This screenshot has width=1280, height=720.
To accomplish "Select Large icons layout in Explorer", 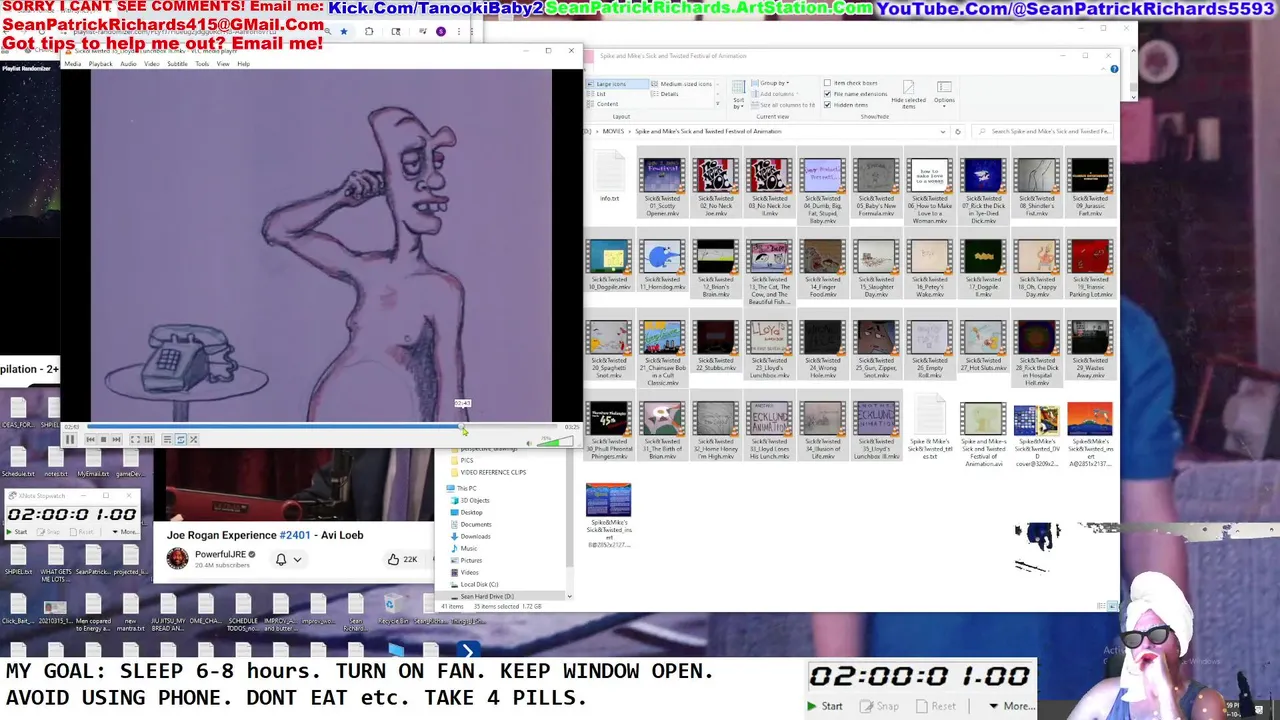I will [x=618, y=84].
